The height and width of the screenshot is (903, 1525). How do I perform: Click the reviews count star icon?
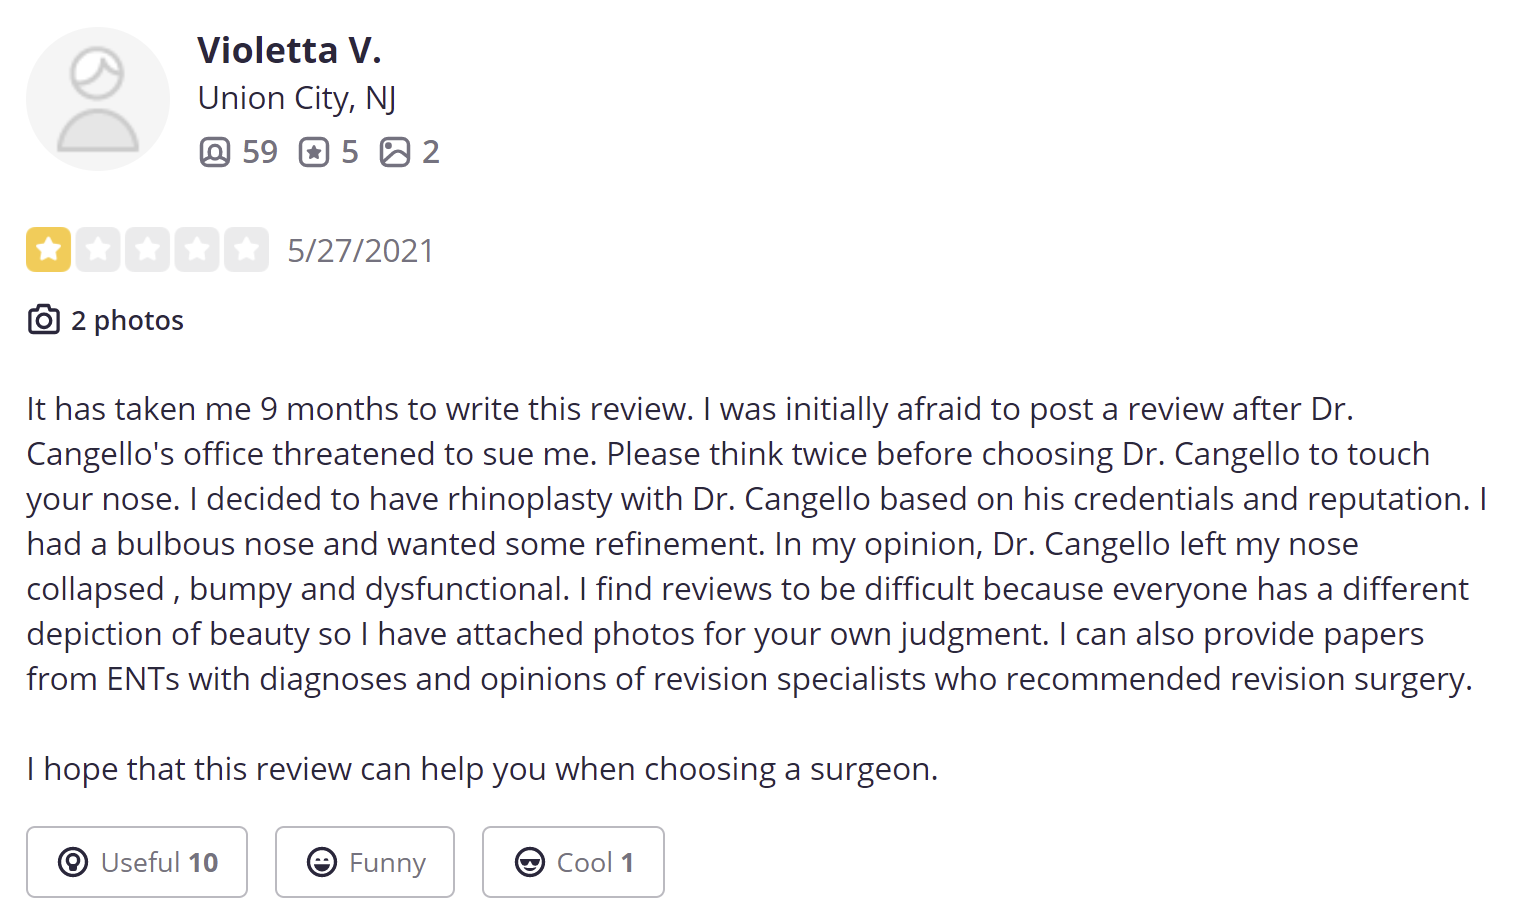(314, 152)
